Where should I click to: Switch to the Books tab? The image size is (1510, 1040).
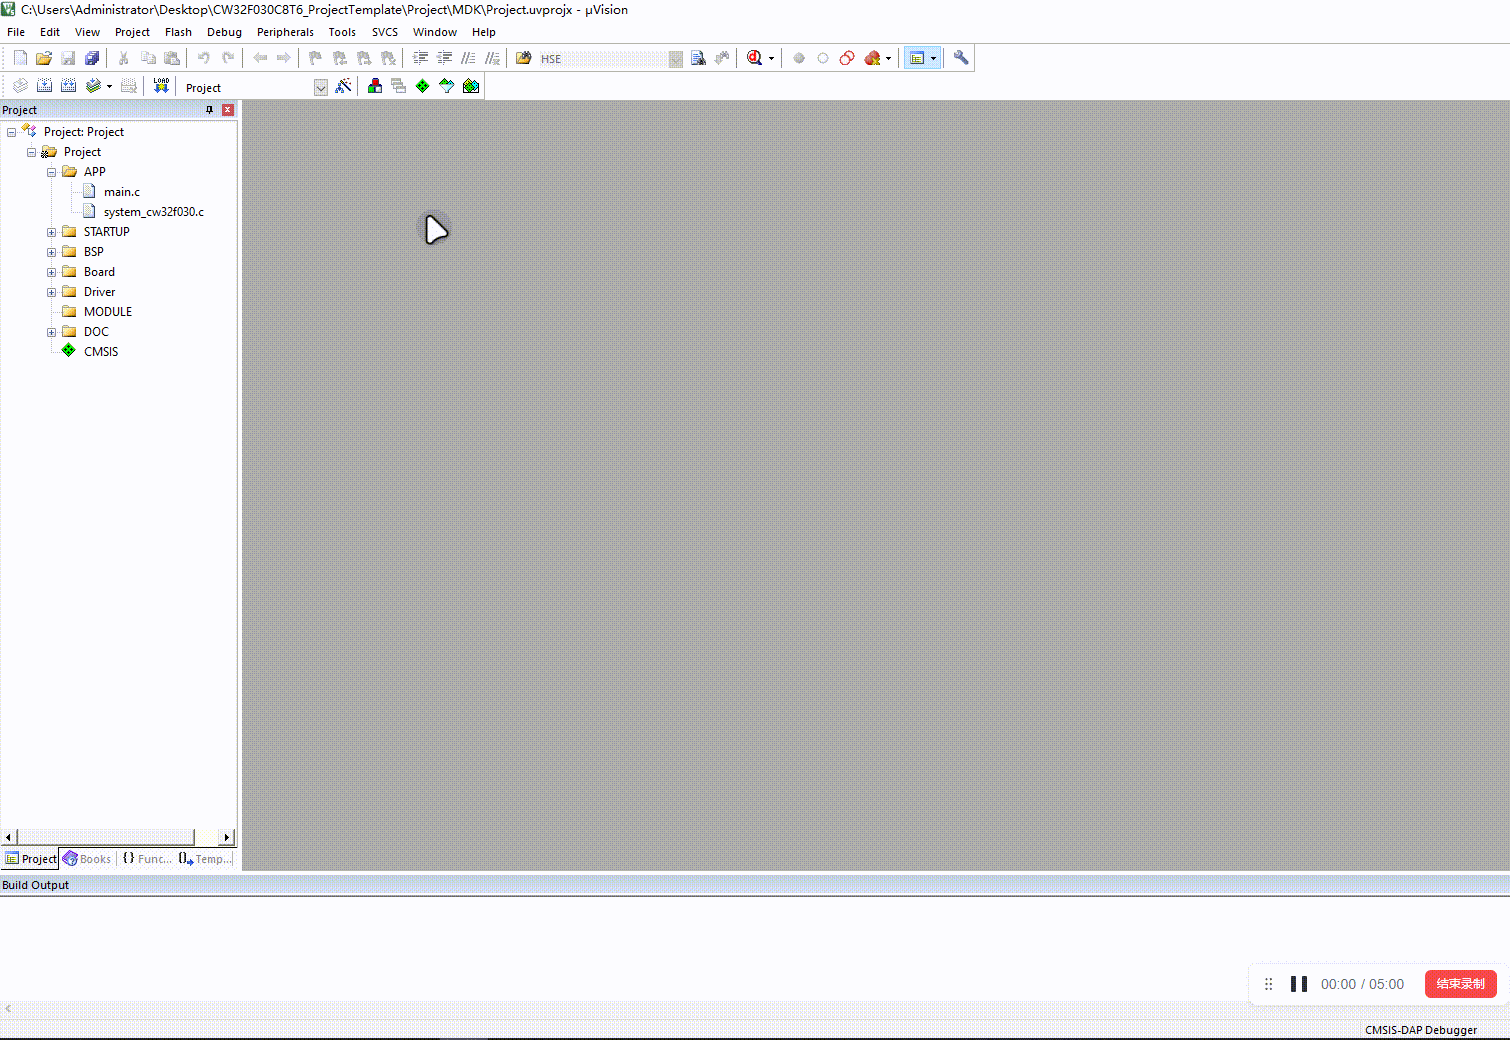(87, 859)
